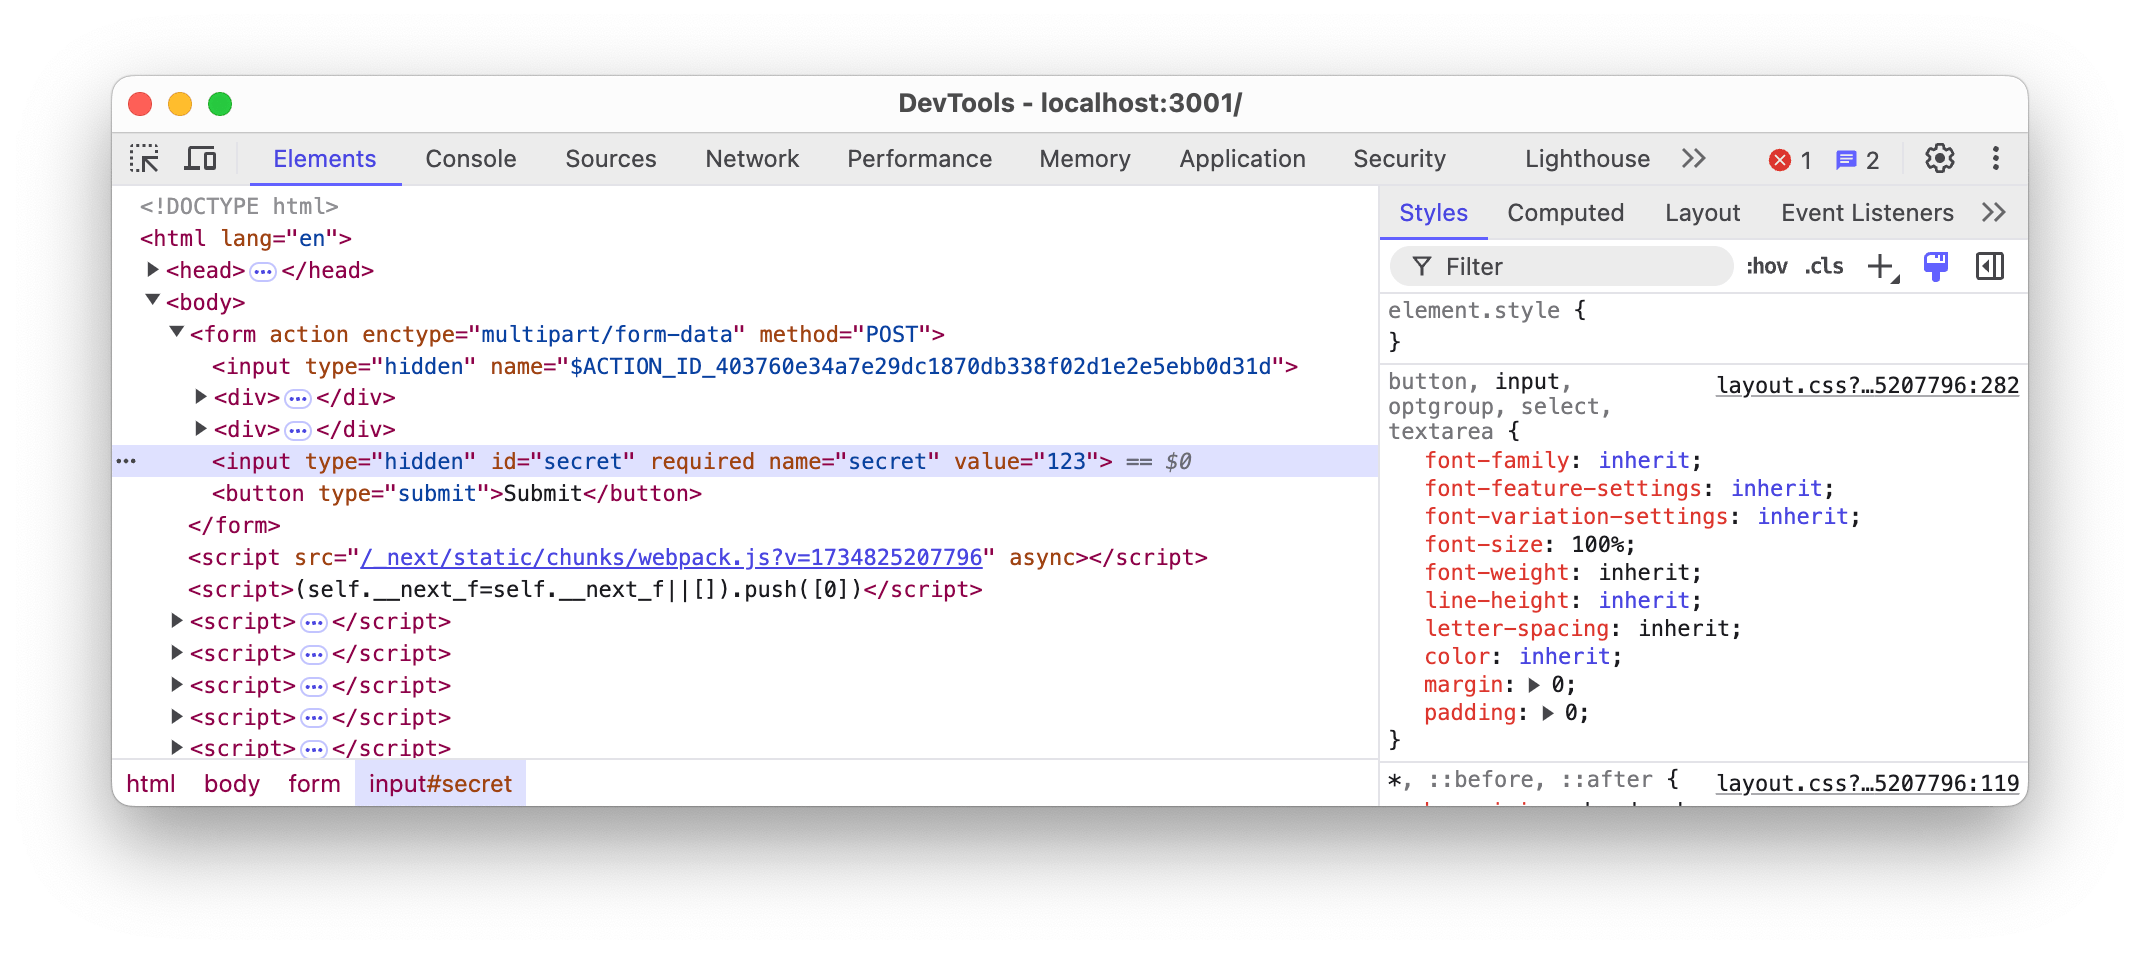Select body in the breadcrumb

coord(232,784)
